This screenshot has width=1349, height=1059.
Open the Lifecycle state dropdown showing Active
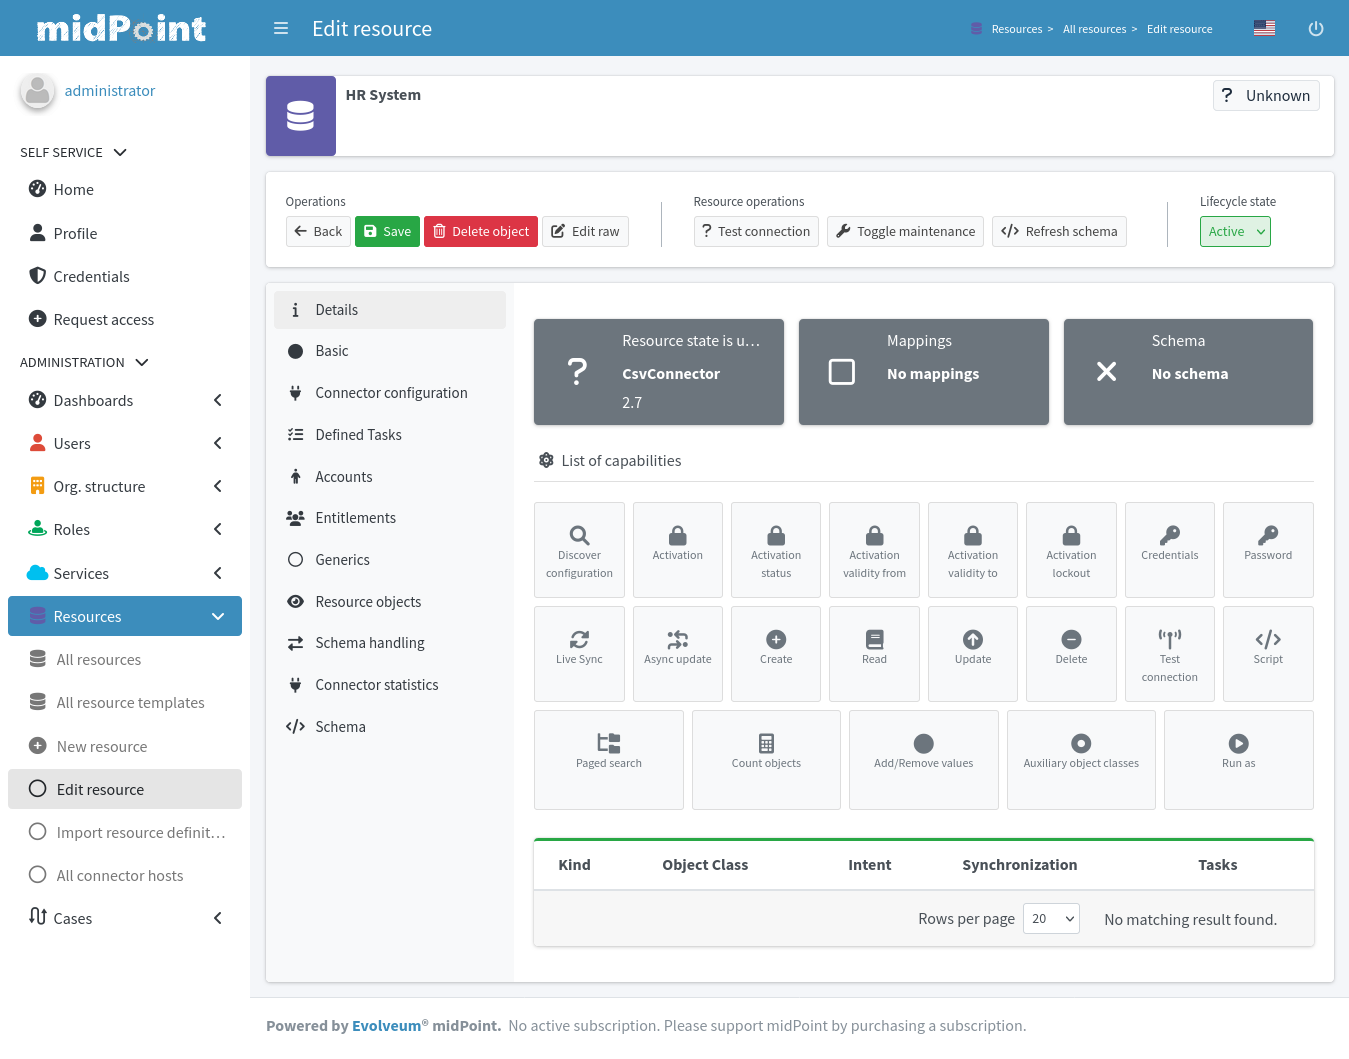coord(1235,231)
